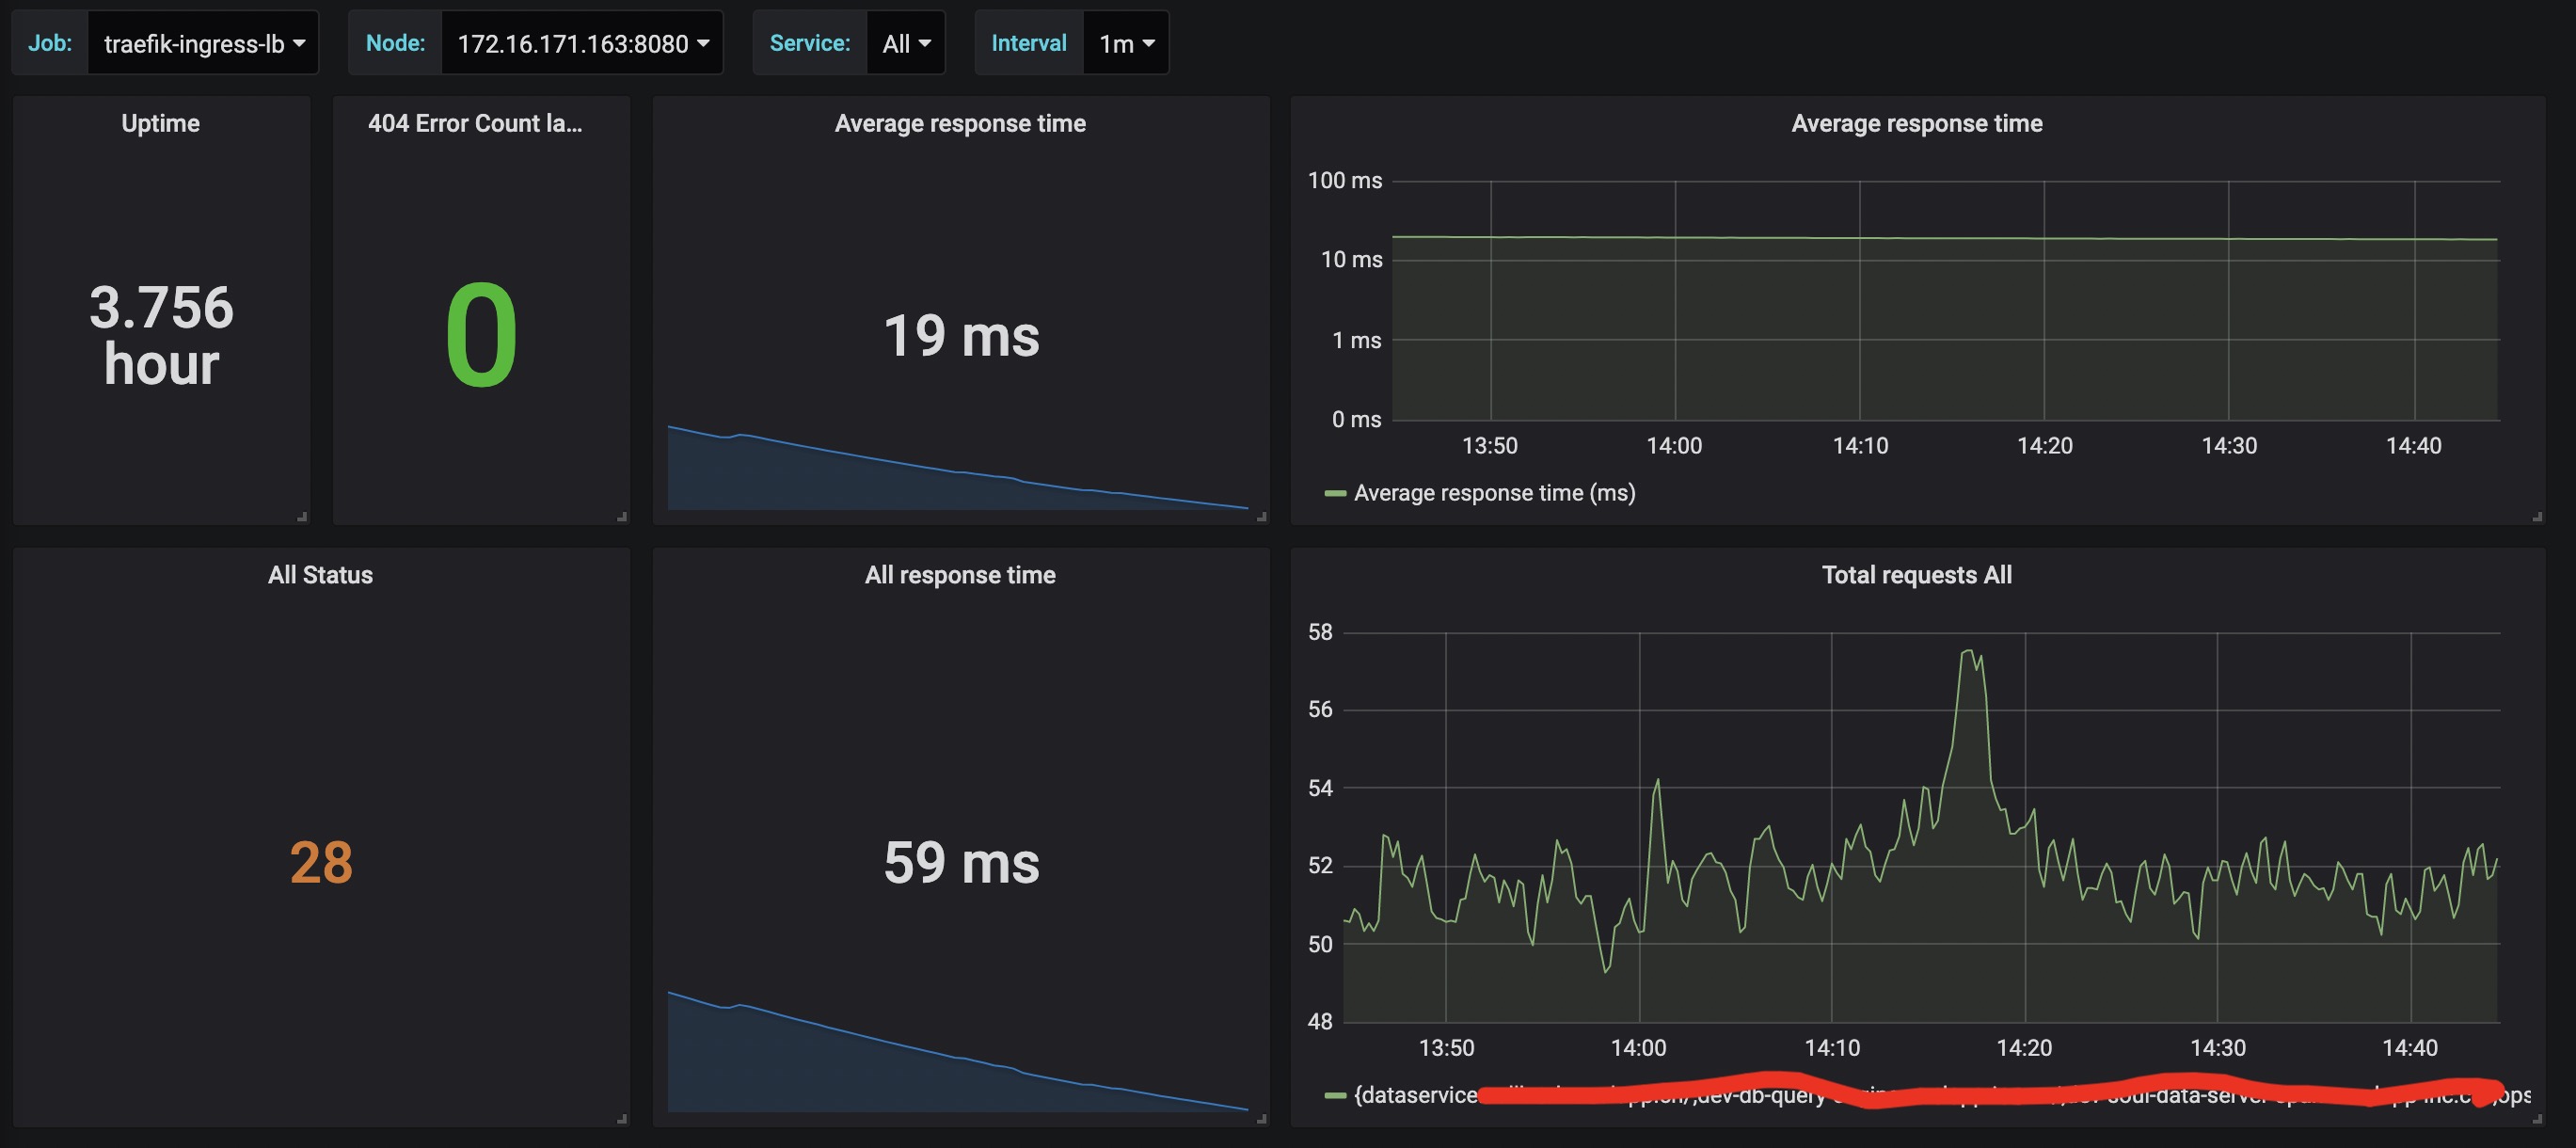Click the 404 Error Count panel resize handle

click(x=622, y=517)
